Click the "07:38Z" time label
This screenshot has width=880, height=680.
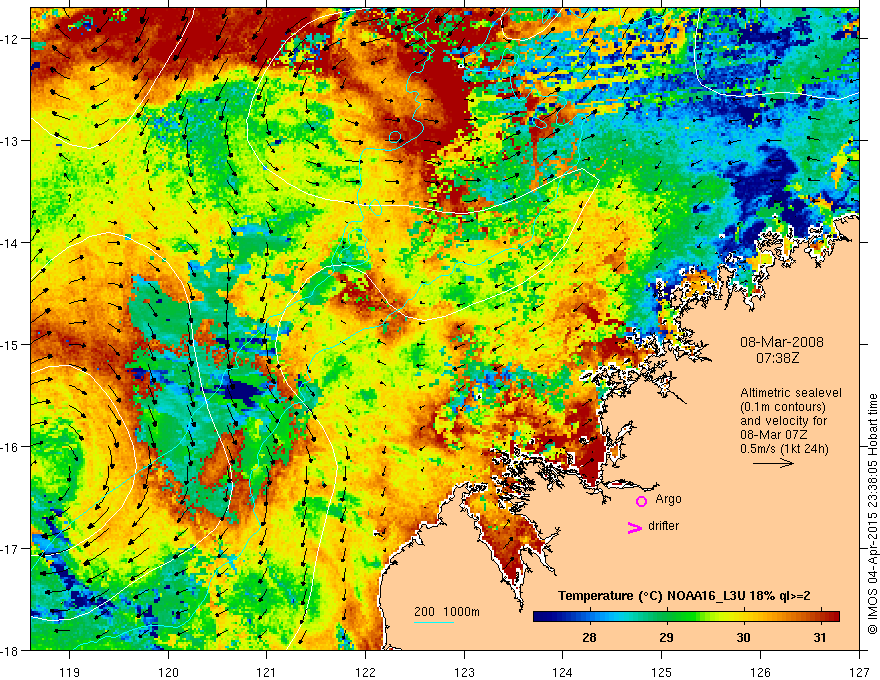[777, 357]
